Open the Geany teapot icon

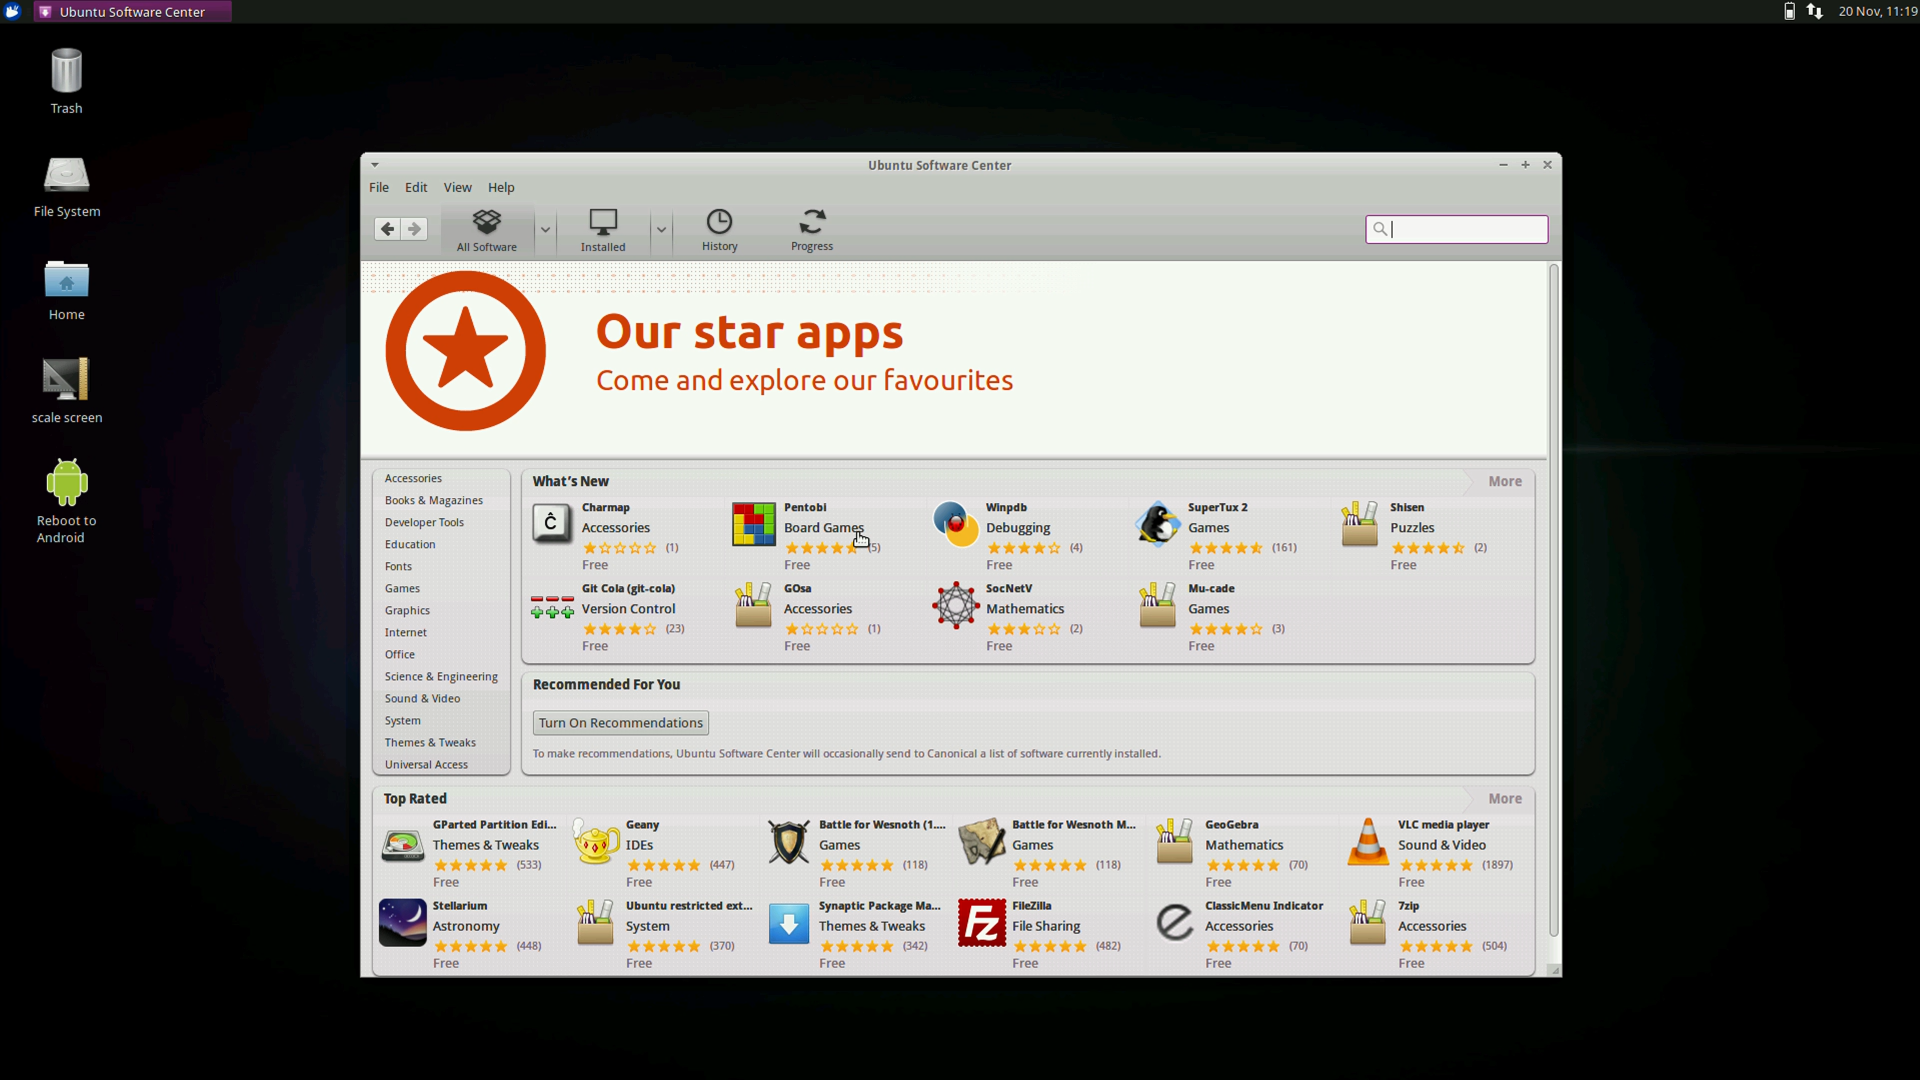click(596, 842)
